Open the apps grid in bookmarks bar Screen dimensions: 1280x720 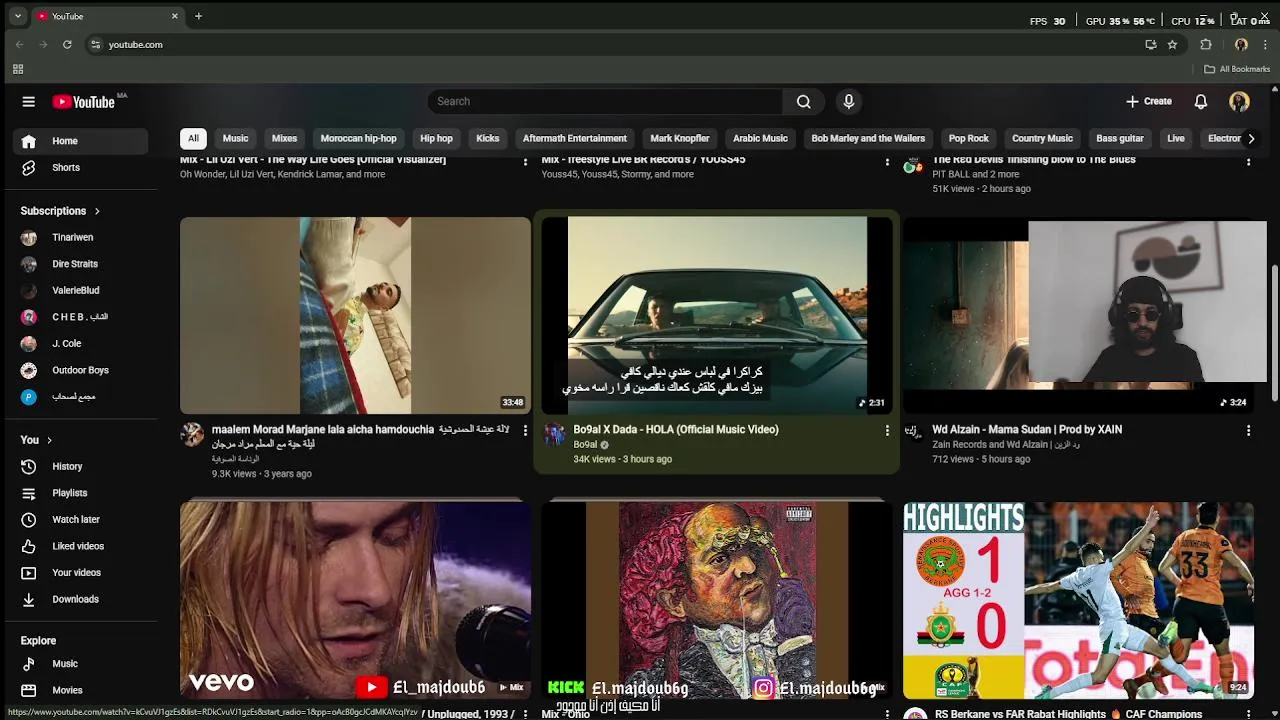18,69
